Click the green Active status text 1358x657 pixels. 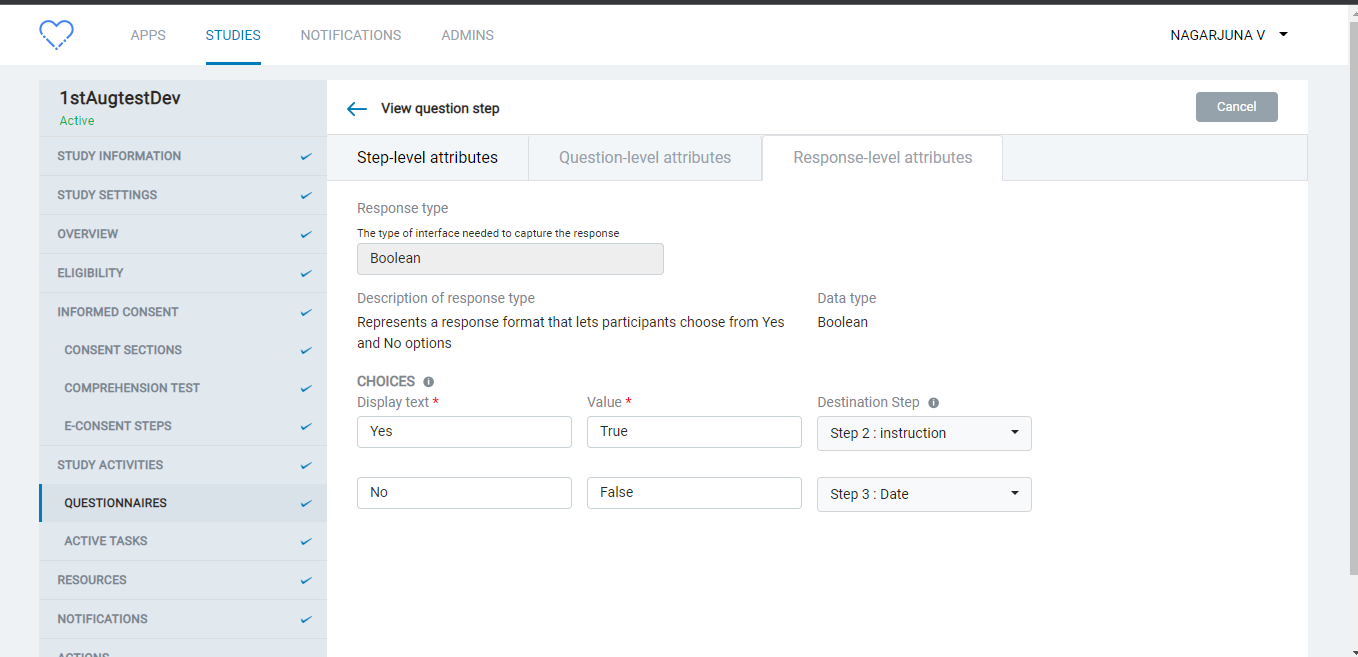click(x=77, y=121)
